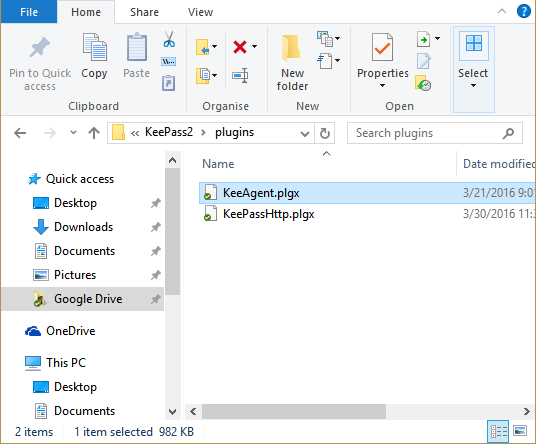This screenshot has height=444, width=536.
Task: Click the Edit file icon
Action: (424, 61)
